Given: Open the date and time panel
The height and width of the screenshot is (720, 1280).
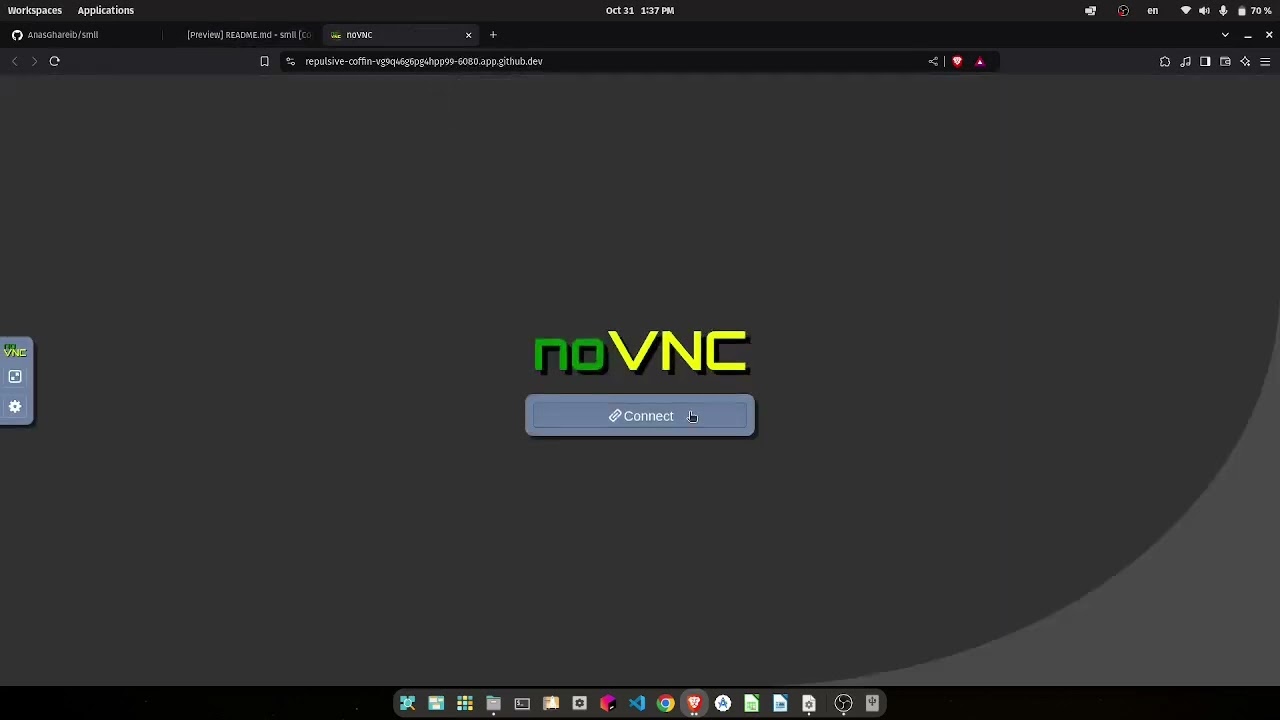Looking at the screenshot, I should 640,10.
